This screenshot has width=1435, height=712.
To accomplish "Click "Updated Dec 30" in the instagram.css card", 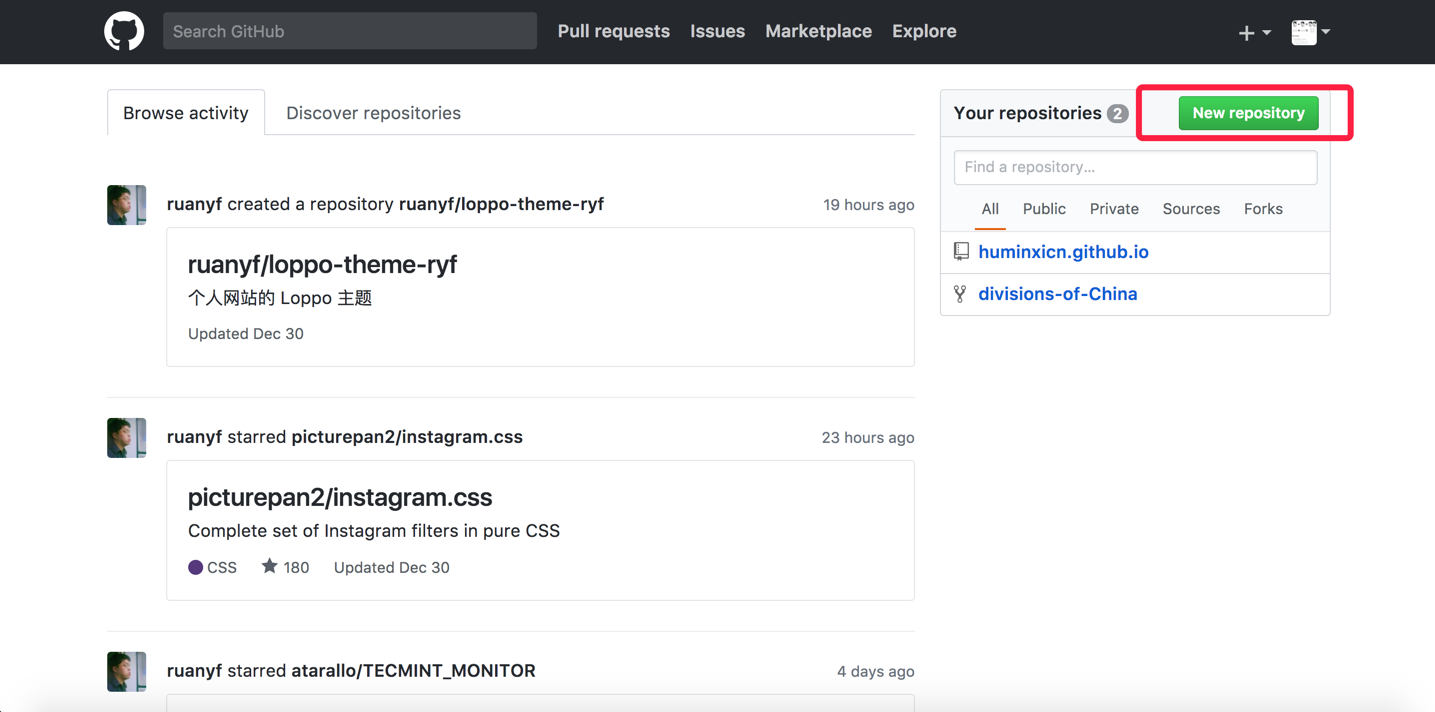I will (x=392, y=567).
